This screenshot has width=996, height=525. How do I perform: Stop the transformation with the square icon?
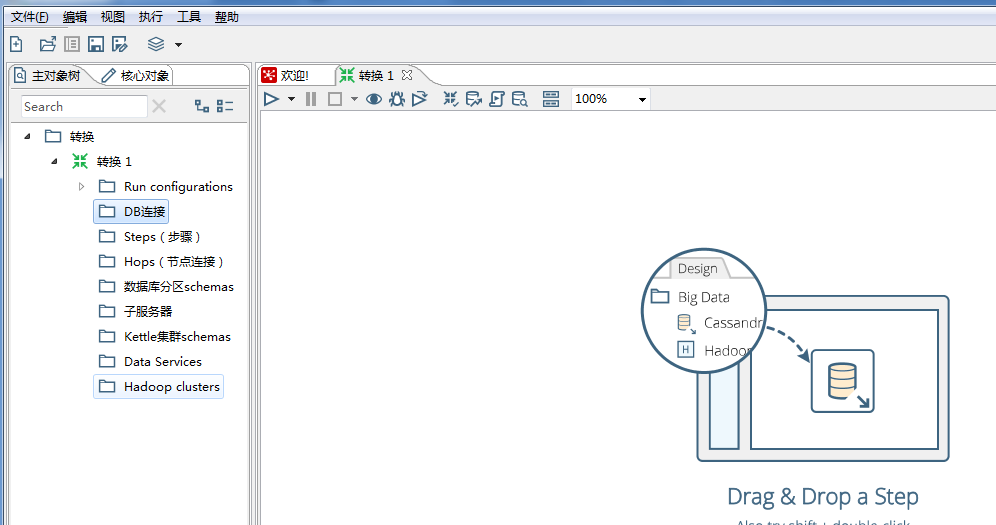coord(335,99)
